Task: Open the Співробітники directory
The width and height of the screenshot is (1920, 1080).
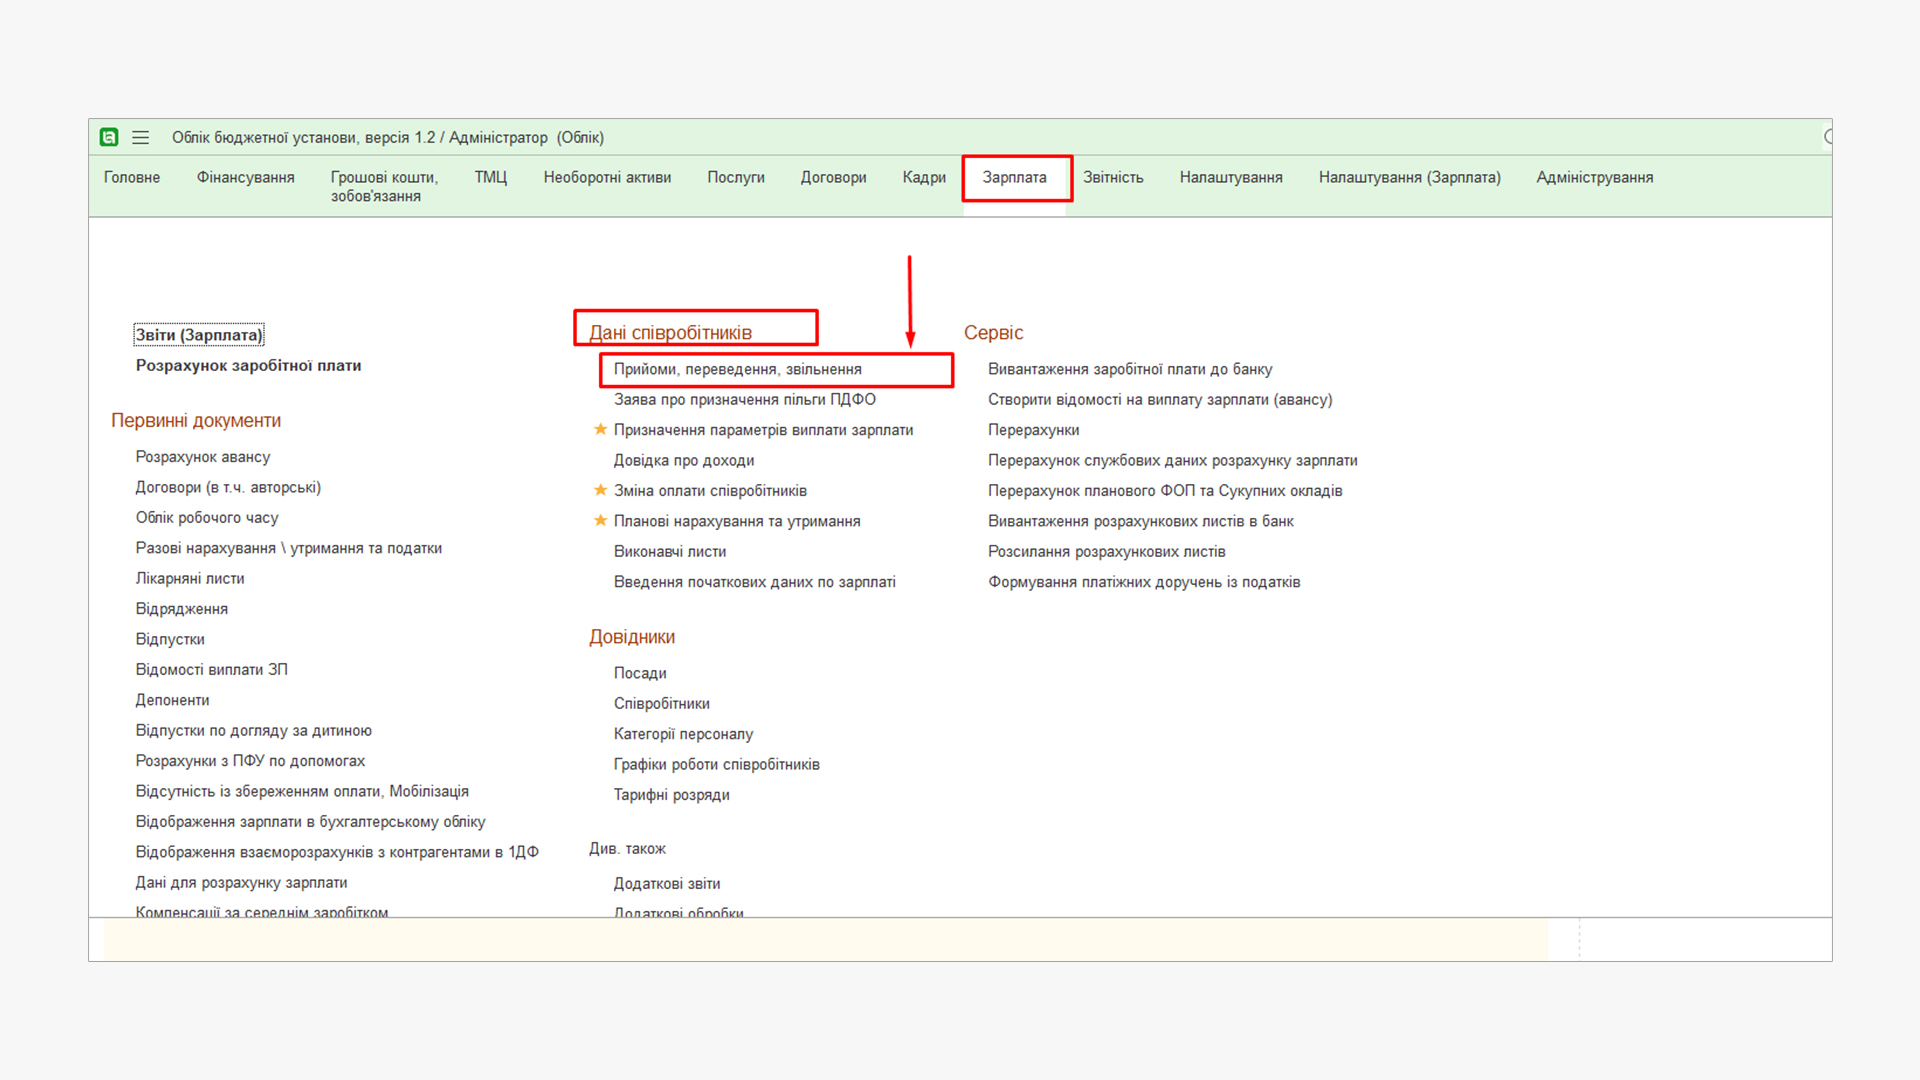Action: click(x=661, y=703)
